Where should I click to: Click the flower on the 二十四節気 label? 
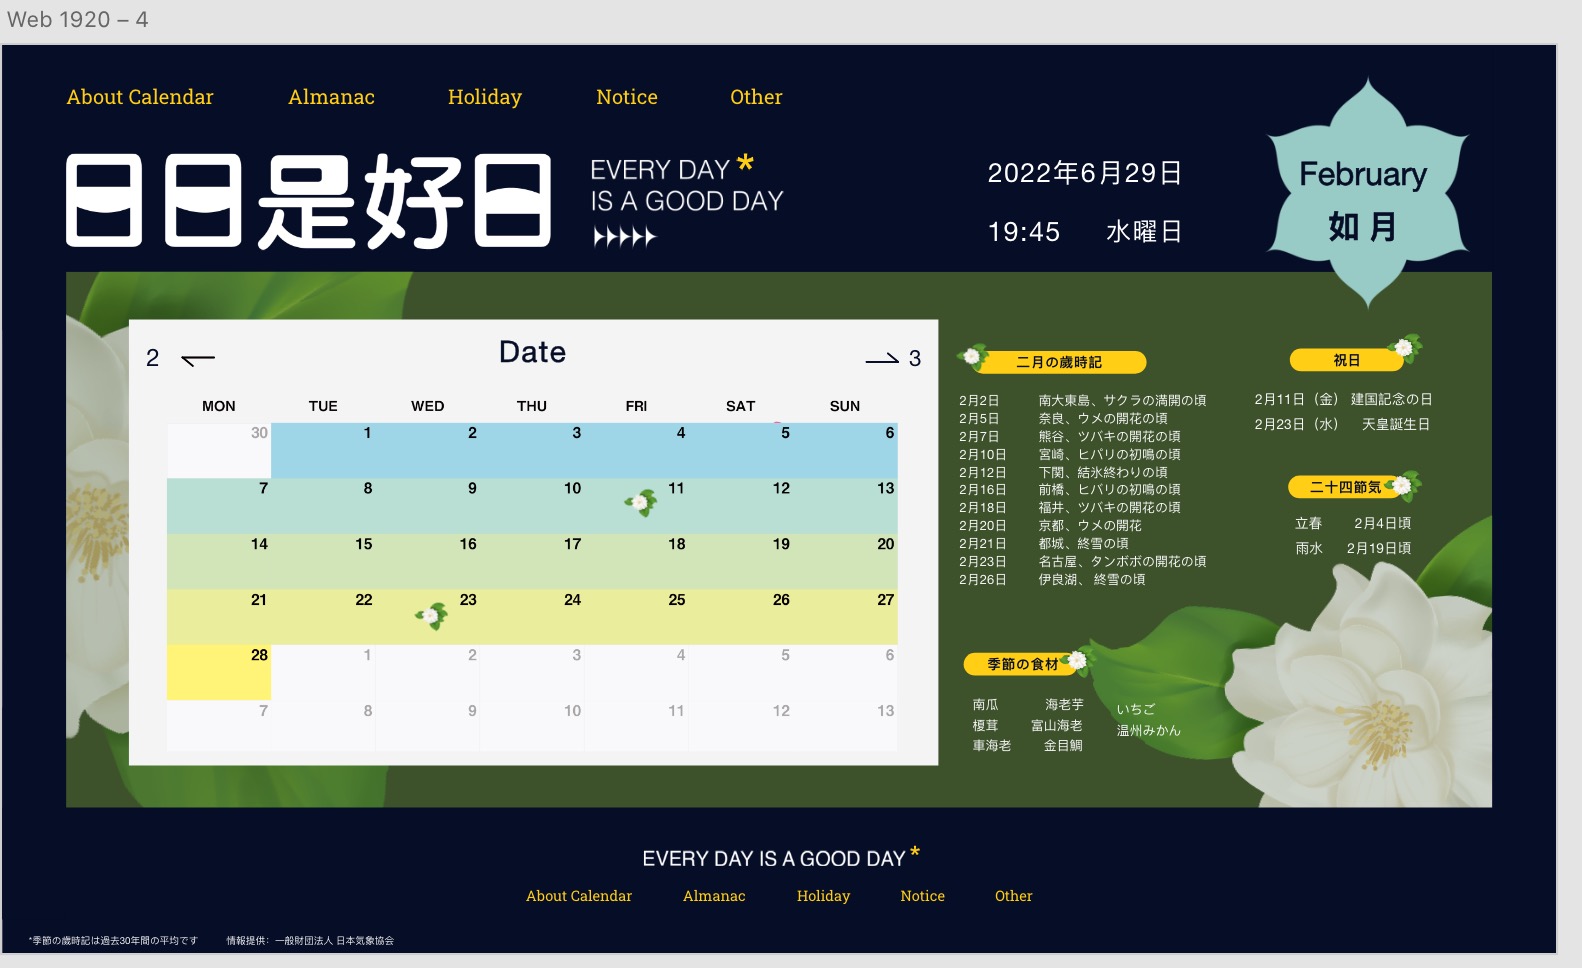point(1402,486)
